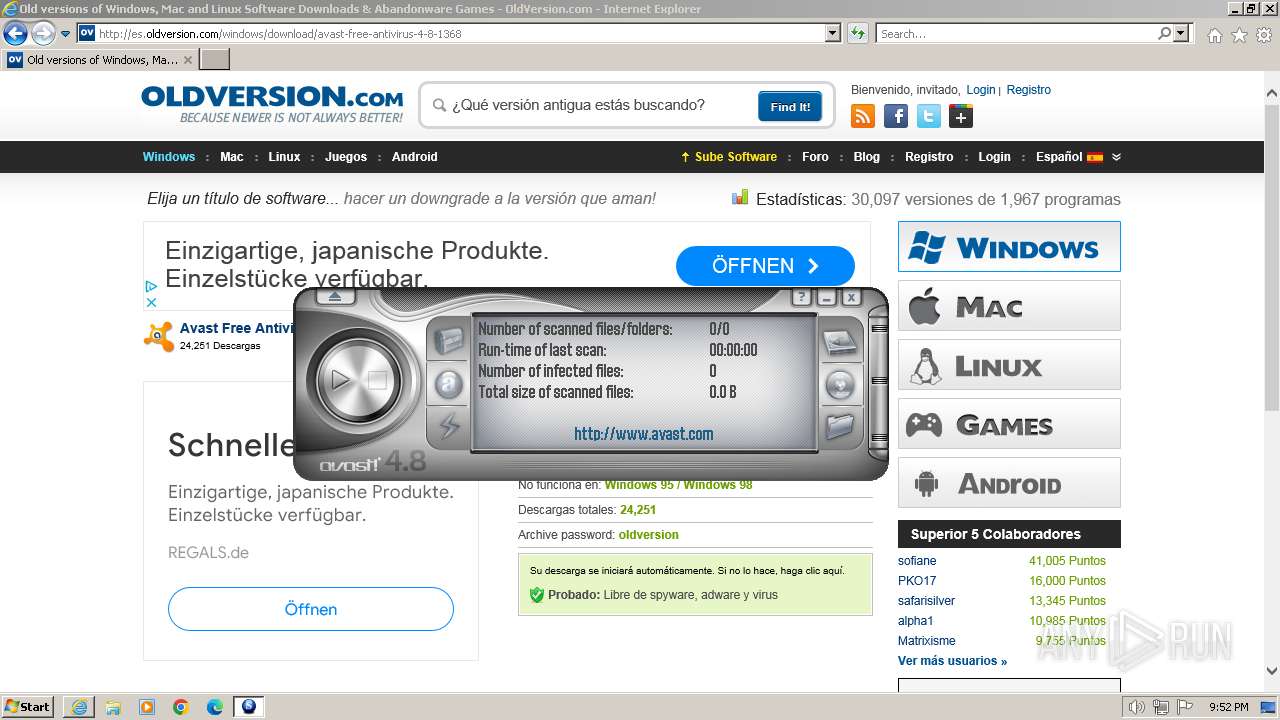Click volume speaker tray icon
1280x720 pixels.
click(x=1136, y=707)
